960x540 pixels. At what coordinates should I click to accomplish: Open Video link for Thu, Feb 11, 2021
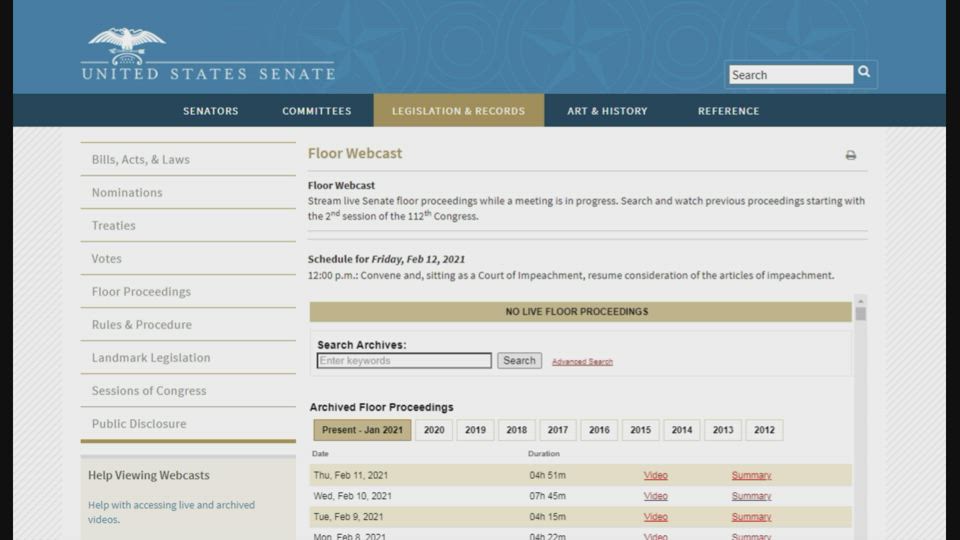click(655, 476)
